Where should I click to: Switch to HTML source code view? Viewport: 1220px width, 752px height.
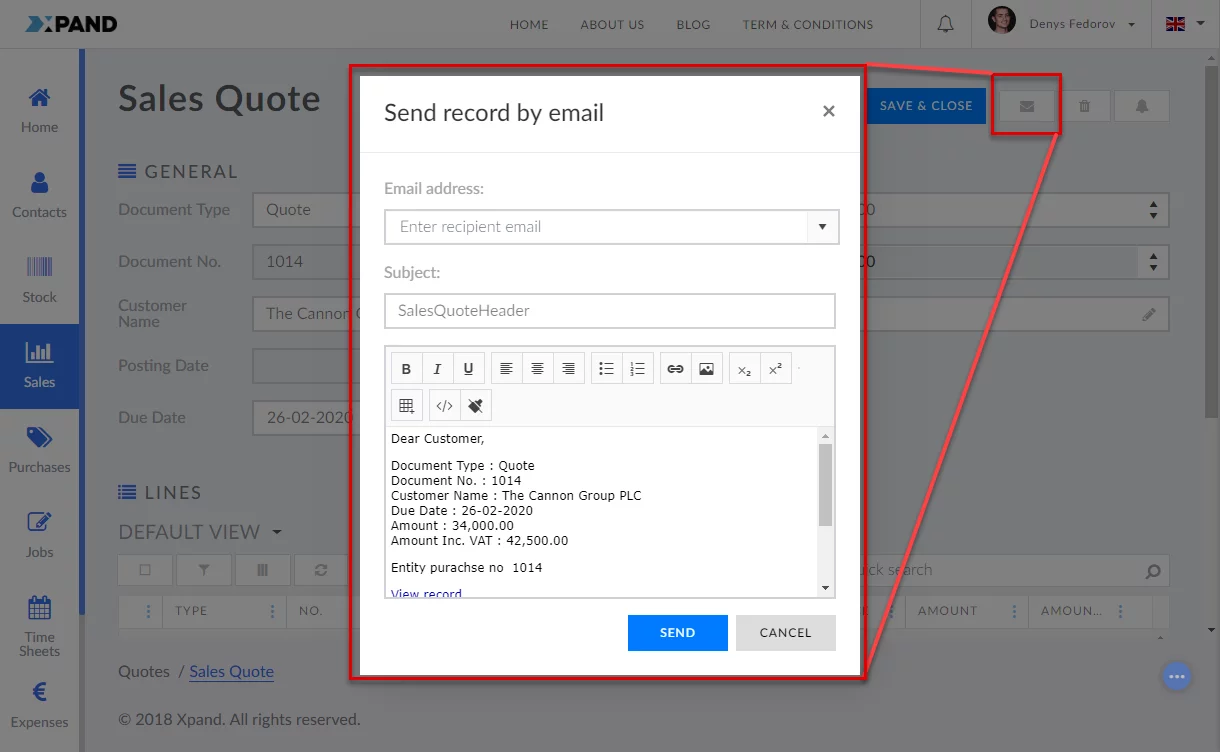point(445,405)
